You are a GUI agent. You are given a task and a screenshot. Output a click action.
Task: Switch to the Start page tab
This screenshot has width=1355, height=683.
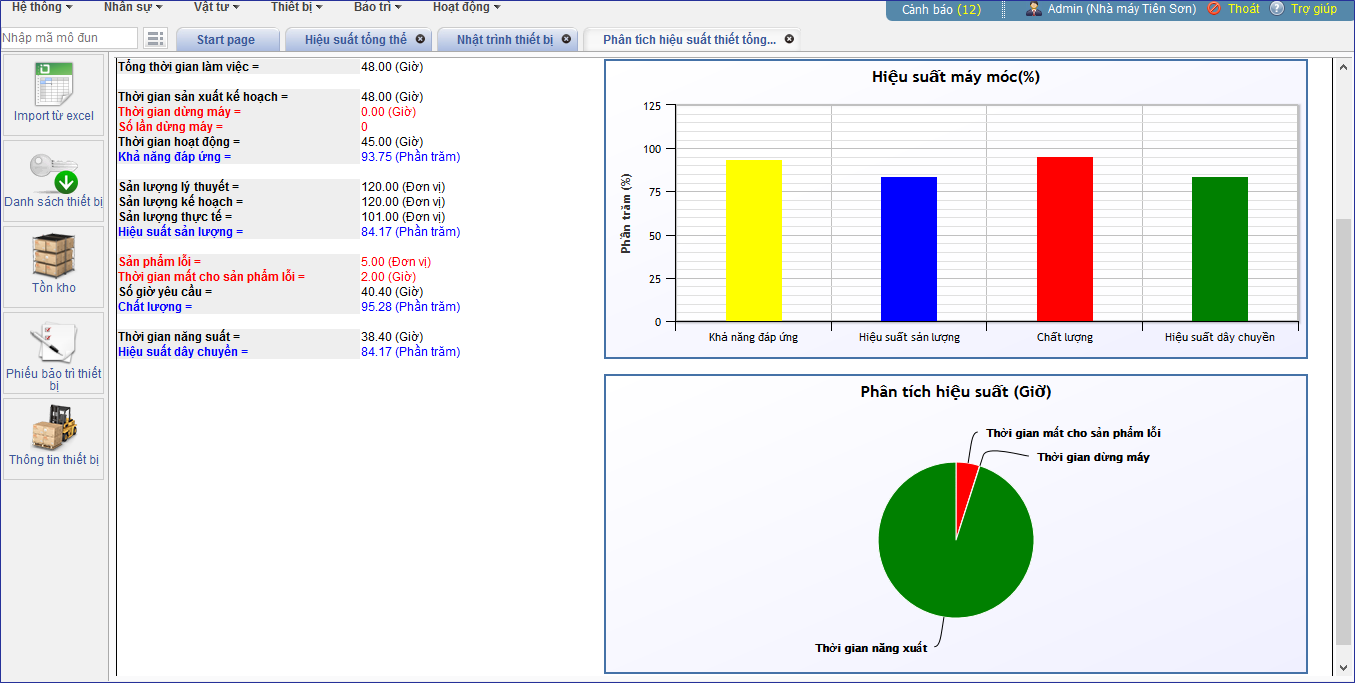click(226, 40)
